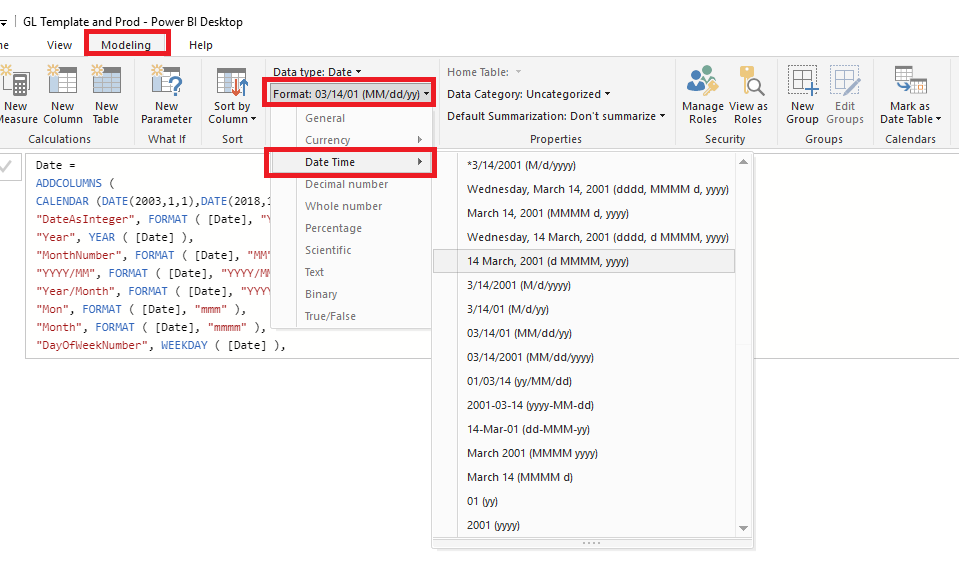The width and height of the screenshot is (959, 579).
Task: Open the Format dropdown in ribbon
Action: pos(352,94)
